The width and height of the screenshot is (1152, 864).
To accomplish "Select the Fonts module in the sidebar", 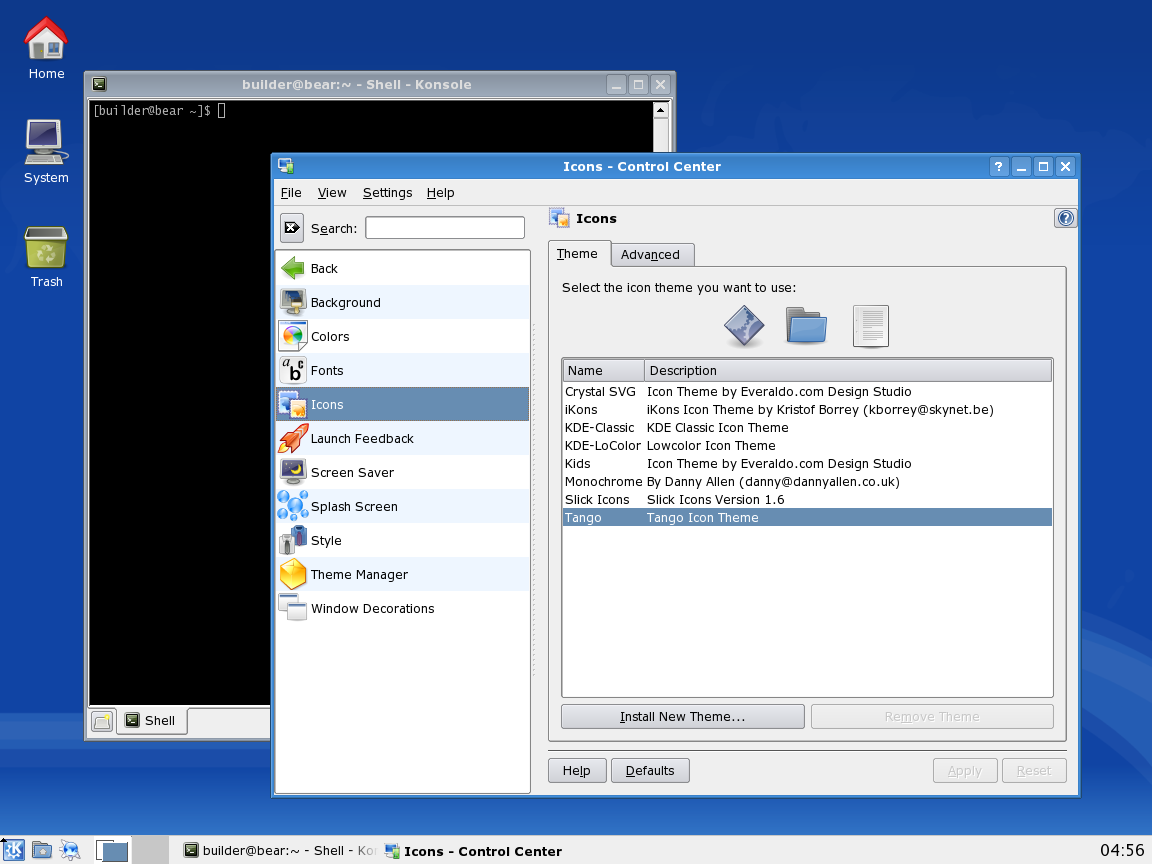I will click(x=325, y=370).
